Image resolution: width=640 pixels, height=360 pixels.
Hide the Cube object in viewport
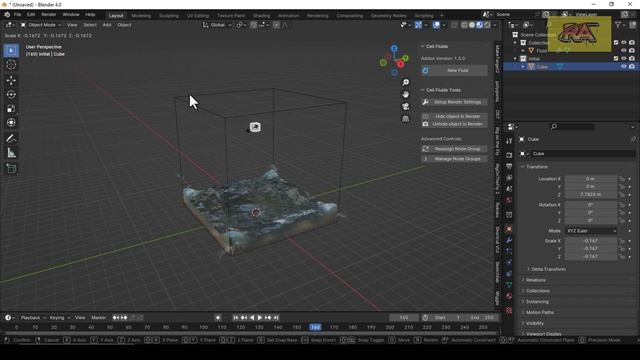pos(624,67)
